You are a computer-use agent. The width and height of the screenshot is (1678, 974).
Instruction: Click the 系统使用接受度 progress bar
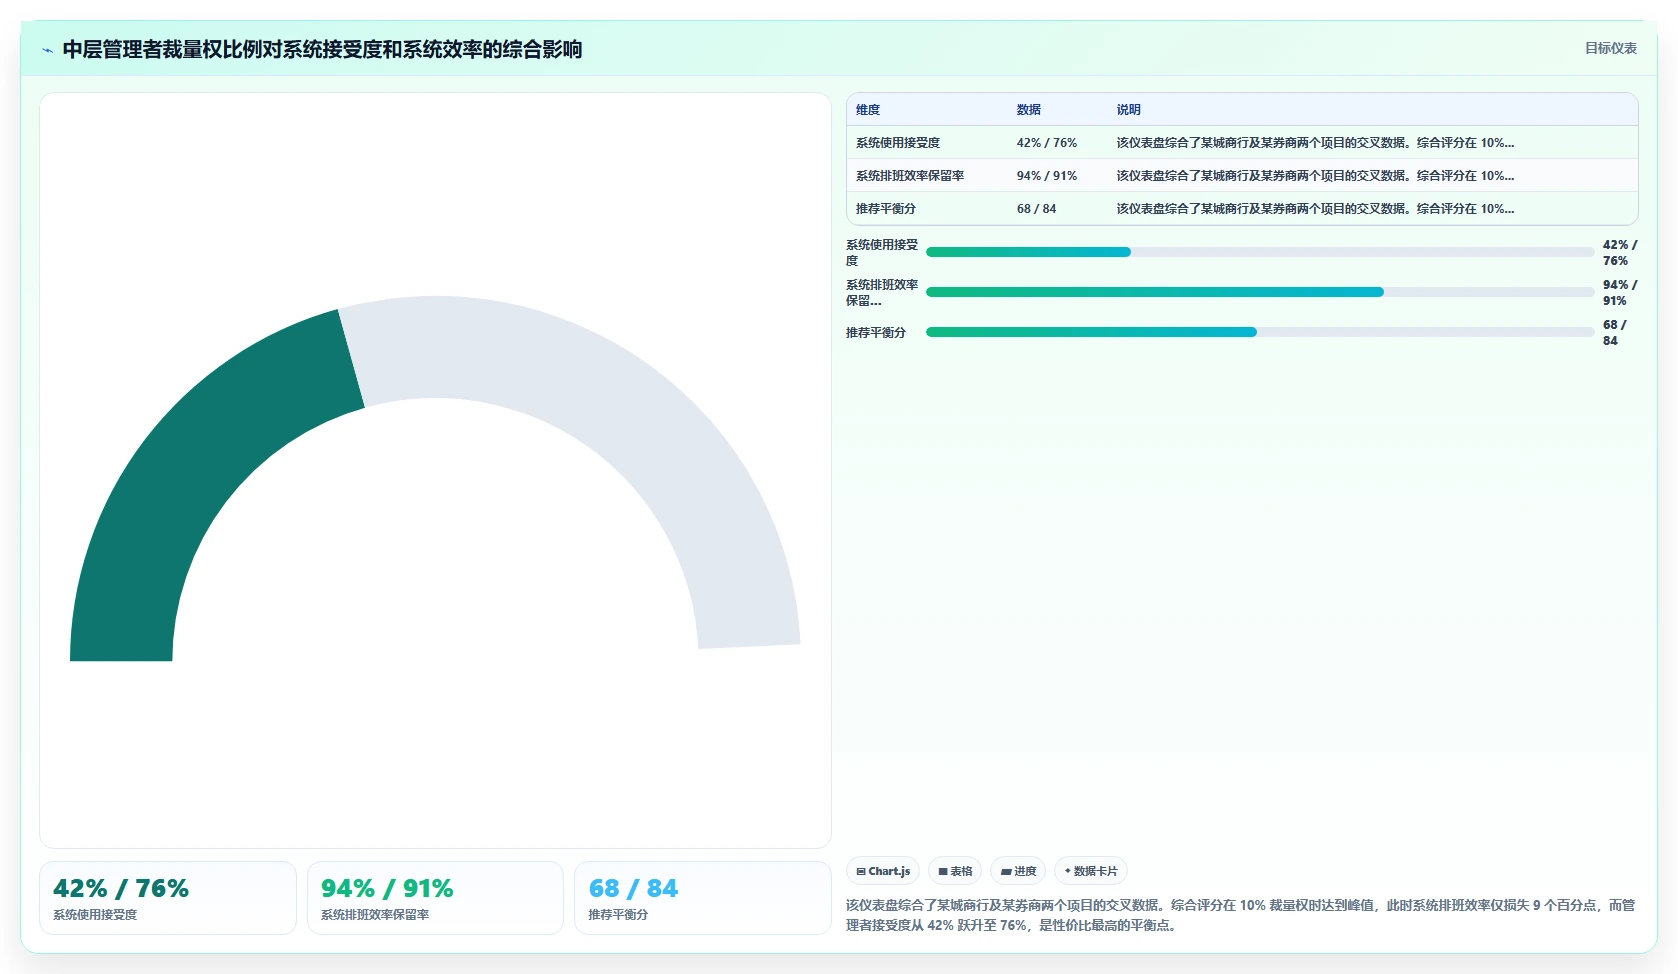click(x=1260, y=252)
